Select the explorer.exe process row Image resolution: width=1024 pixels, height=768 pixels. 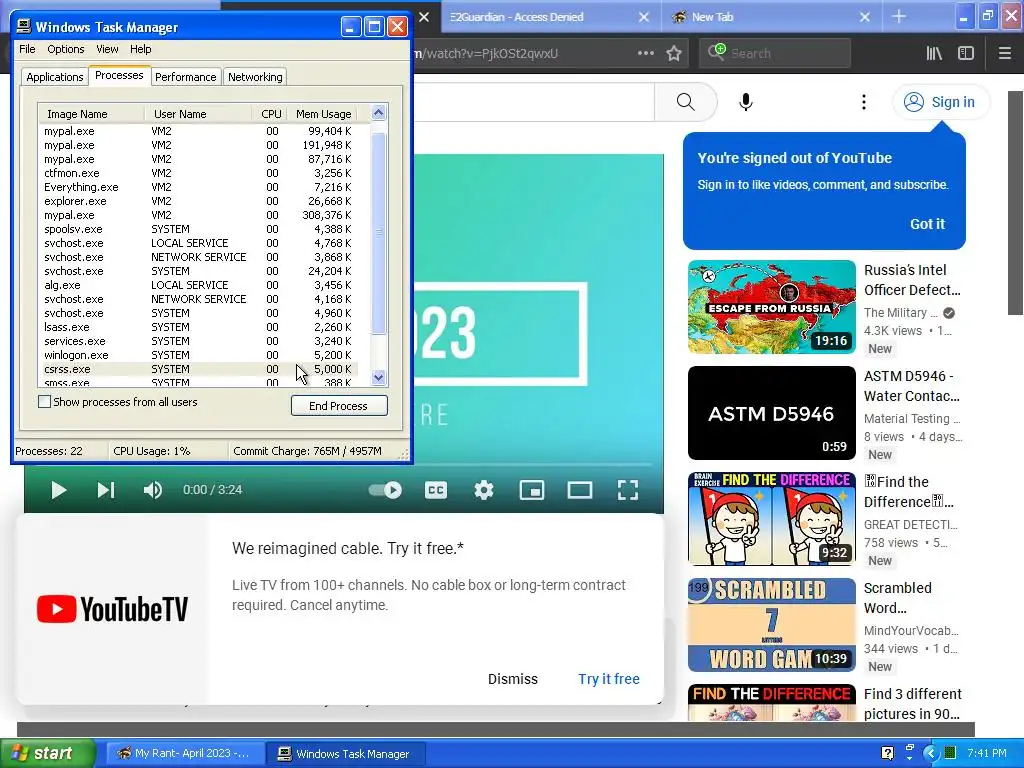[199, 201]
